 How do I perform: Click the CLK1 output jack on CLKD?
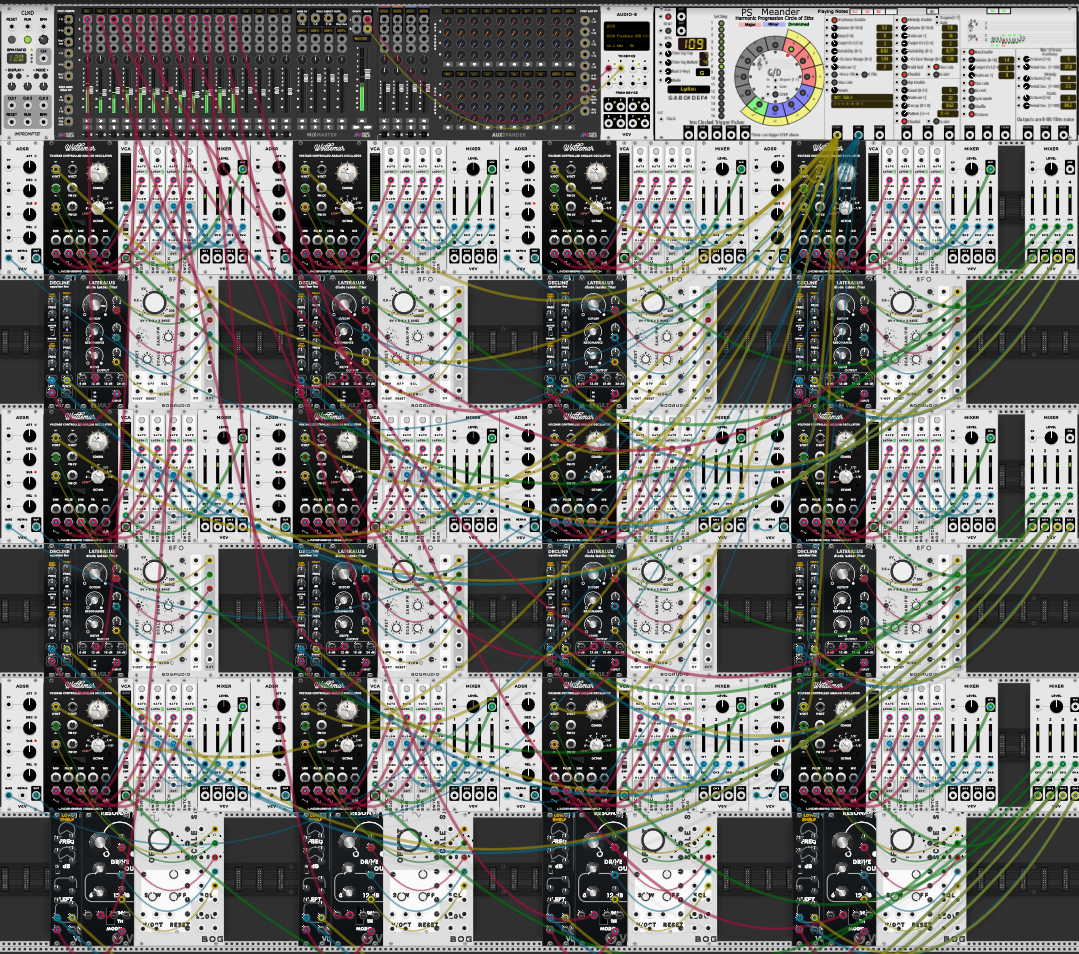12,105
